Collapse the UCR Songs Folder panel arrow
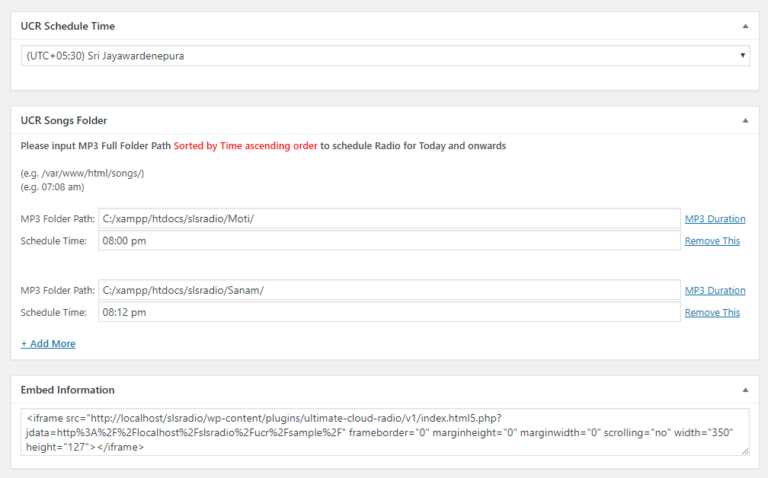Image resolution: width=768 pixels, height=478 pixels. 744,120
